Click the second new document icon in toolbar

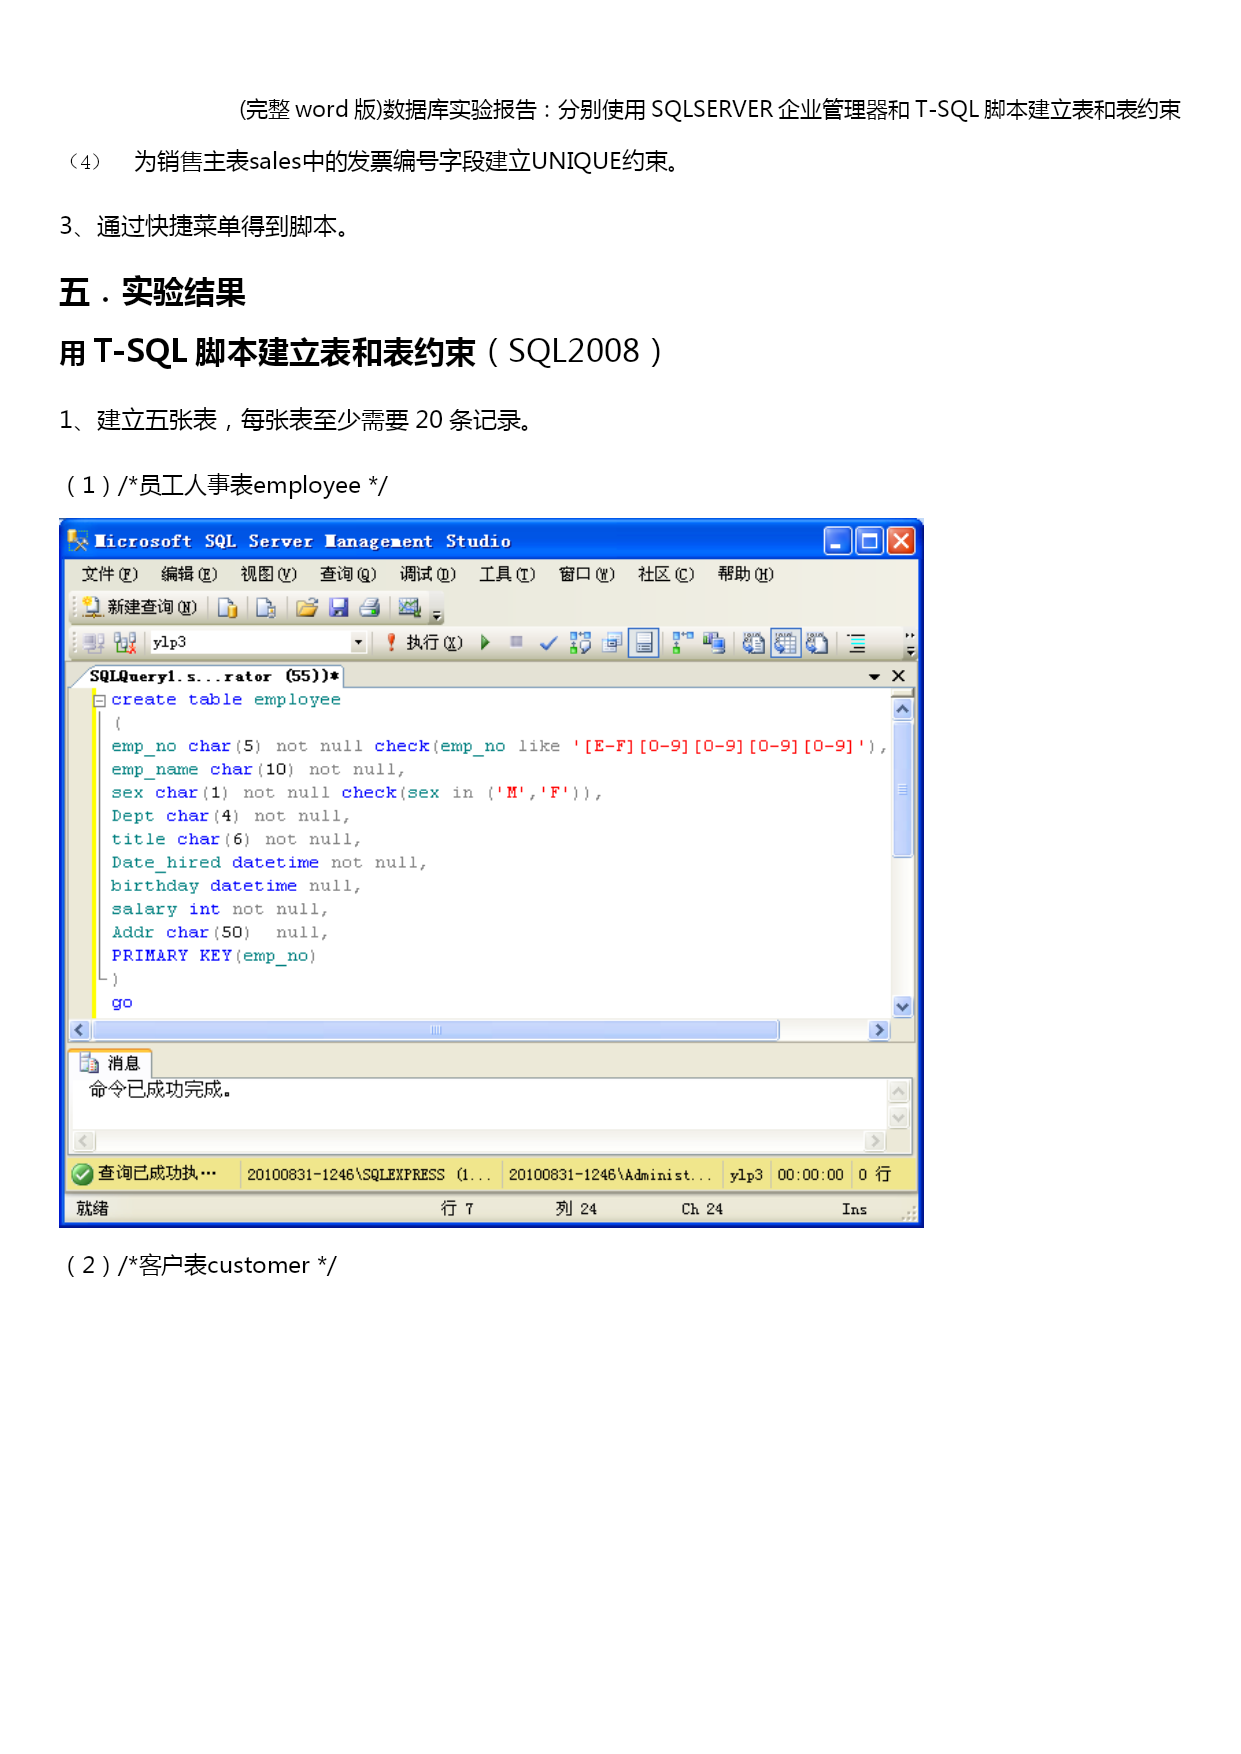[x=266, y=607]
